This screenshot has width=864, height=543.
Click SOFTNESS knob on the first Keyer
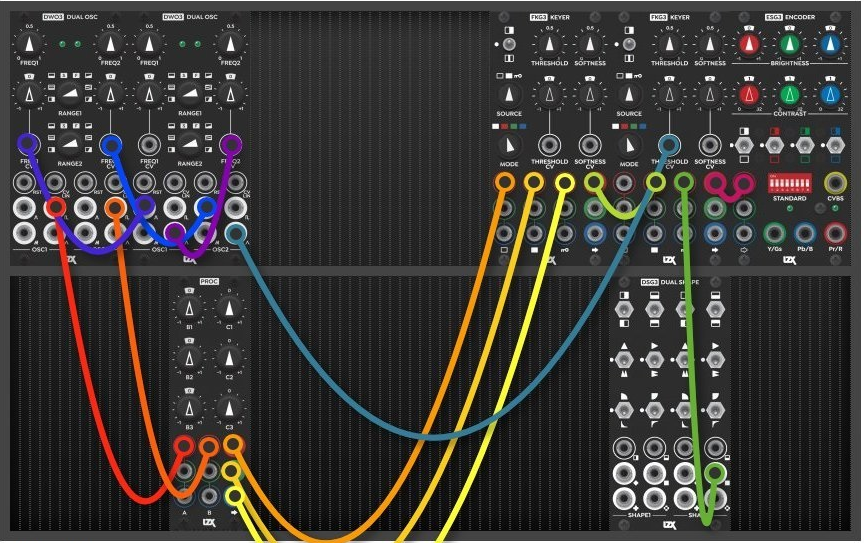590,45
